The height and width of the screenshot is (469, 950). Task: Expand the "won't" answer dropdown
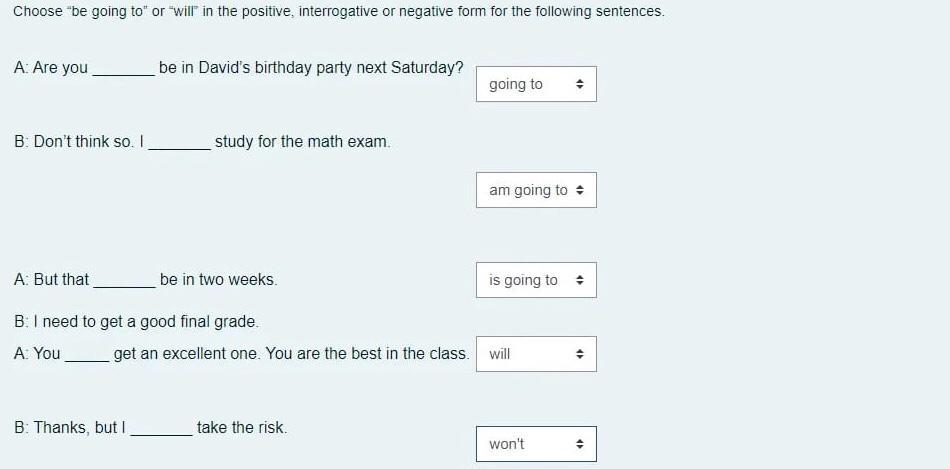click(535, 444)
